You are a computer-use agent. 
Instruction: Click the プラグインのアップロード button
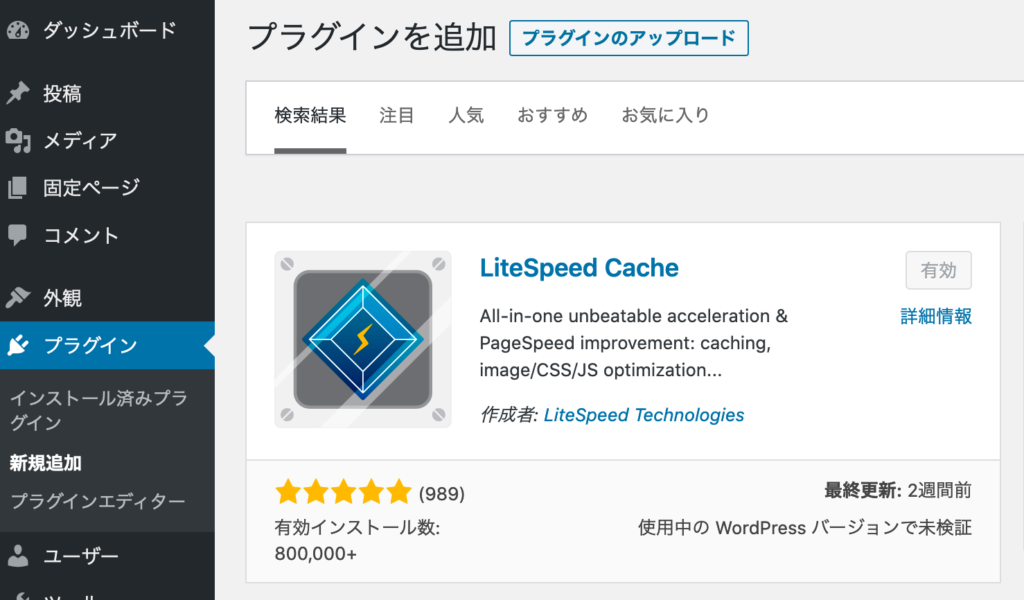[x=628, y=38]
